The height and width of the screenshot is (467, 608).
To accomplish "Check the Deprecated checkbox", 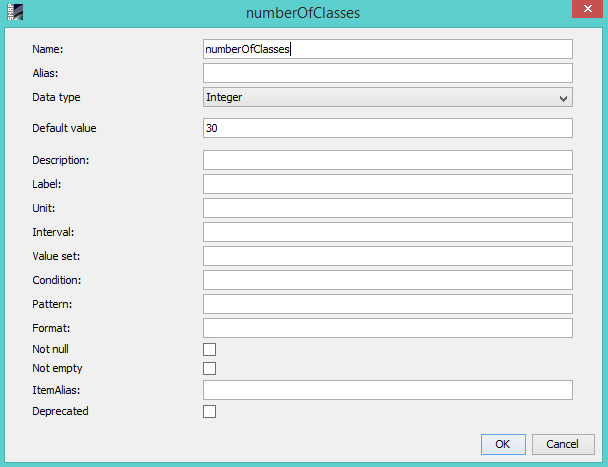I will [209, 411].
